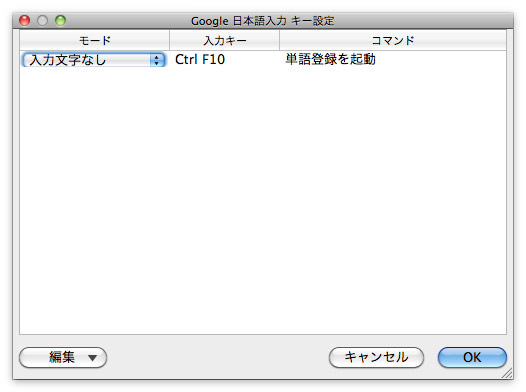Image resolution: width=526 pixels, height=392 pixels.
Task: Close the window with the red button
Action: coord(24,20)
